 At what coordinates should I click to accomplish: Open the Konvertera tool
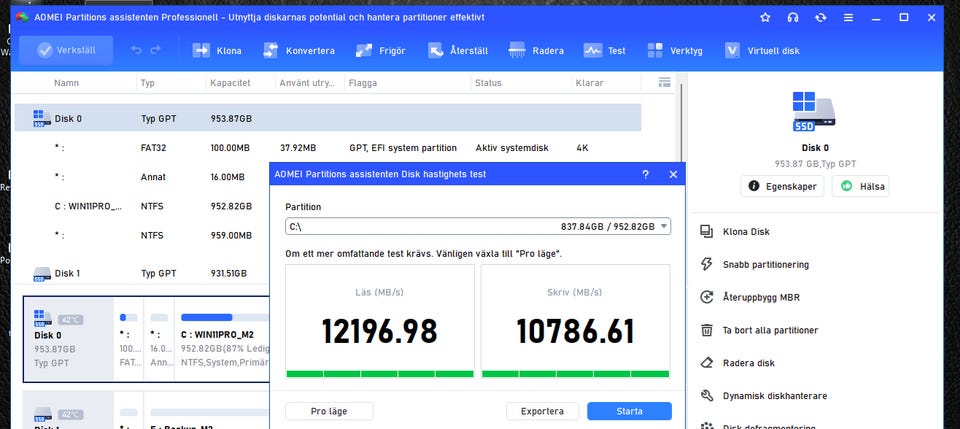[x=271, y=50]
